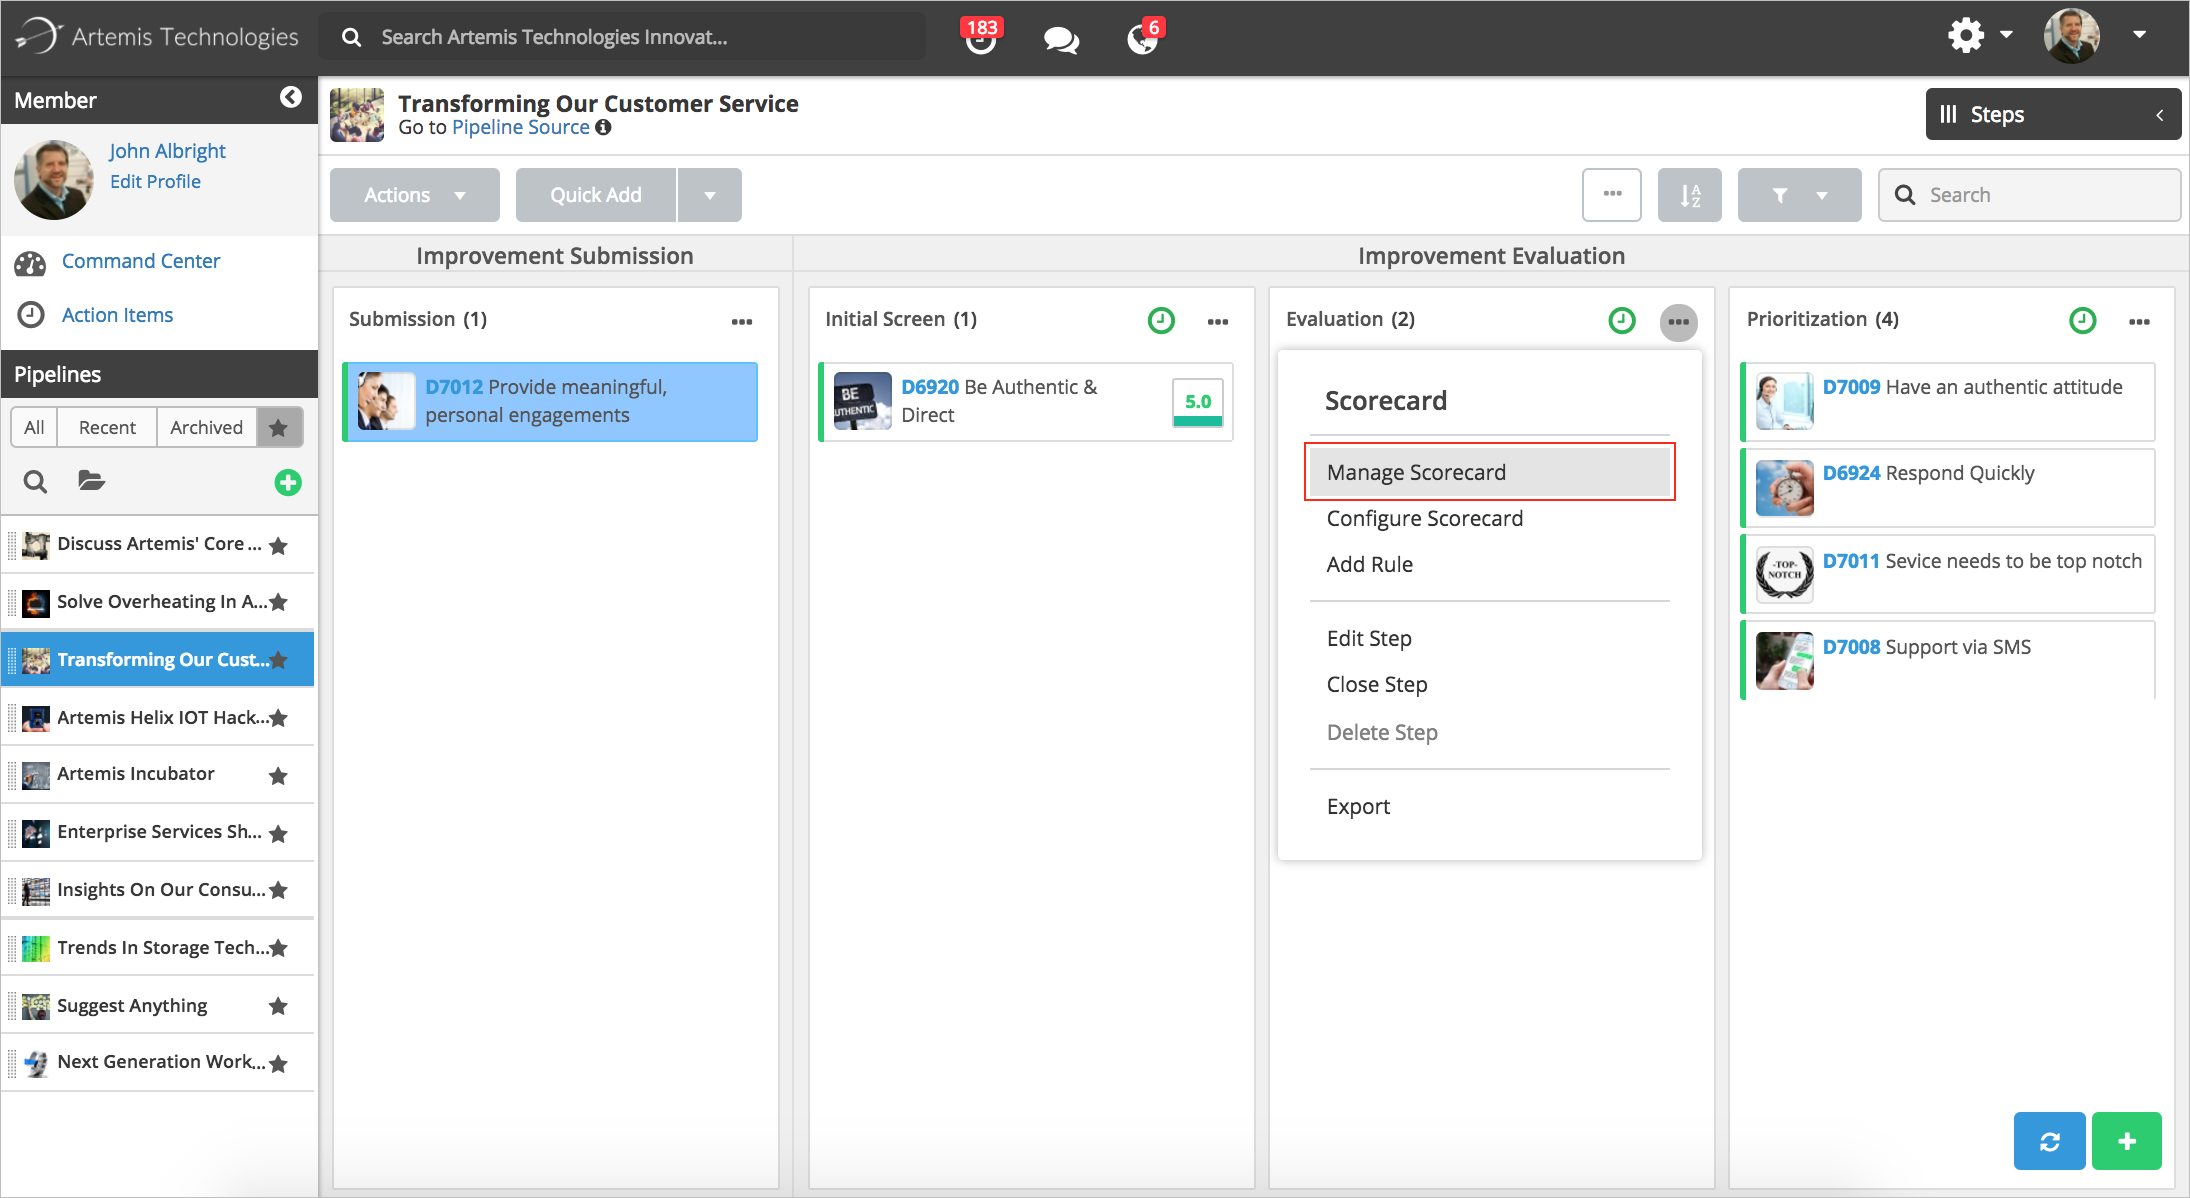The image size is (2190, 1198).
Task: Select the All pipelines tab
Action: coord(34,427)
